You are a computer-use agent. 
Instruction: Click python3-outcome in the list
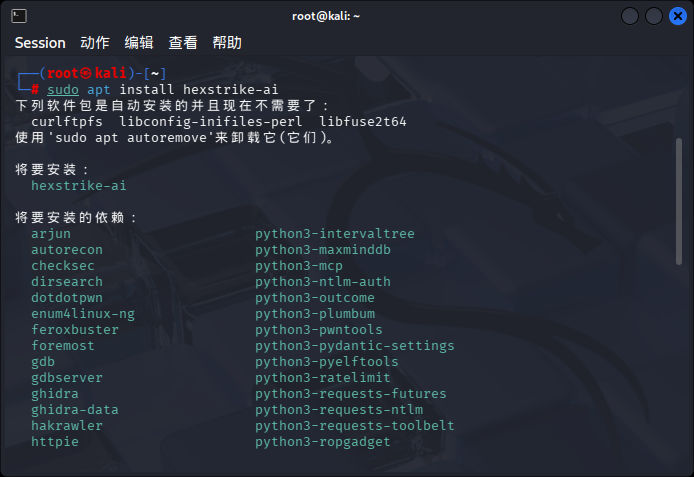315,298
